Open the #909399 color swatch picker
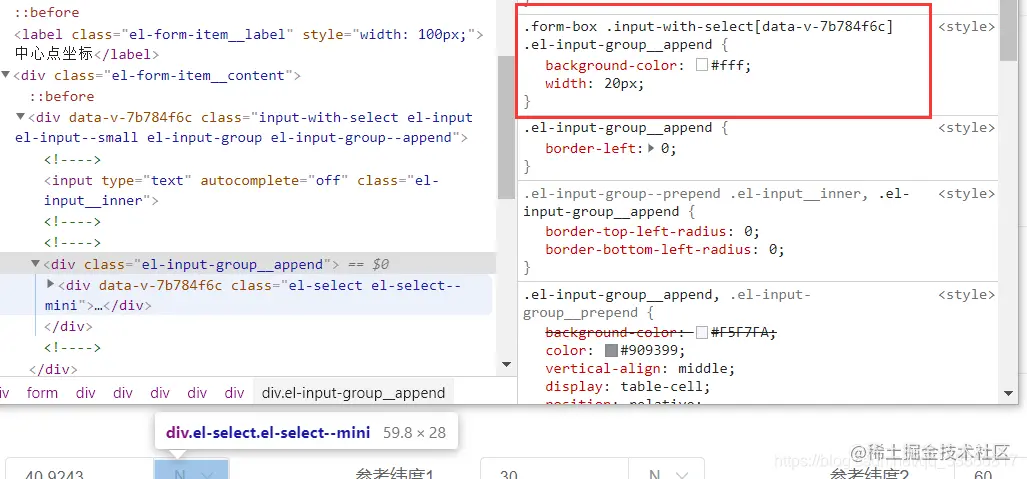The width and height of the screenshot is (1027, 479). pyautogui.click(x=611, y=350)
